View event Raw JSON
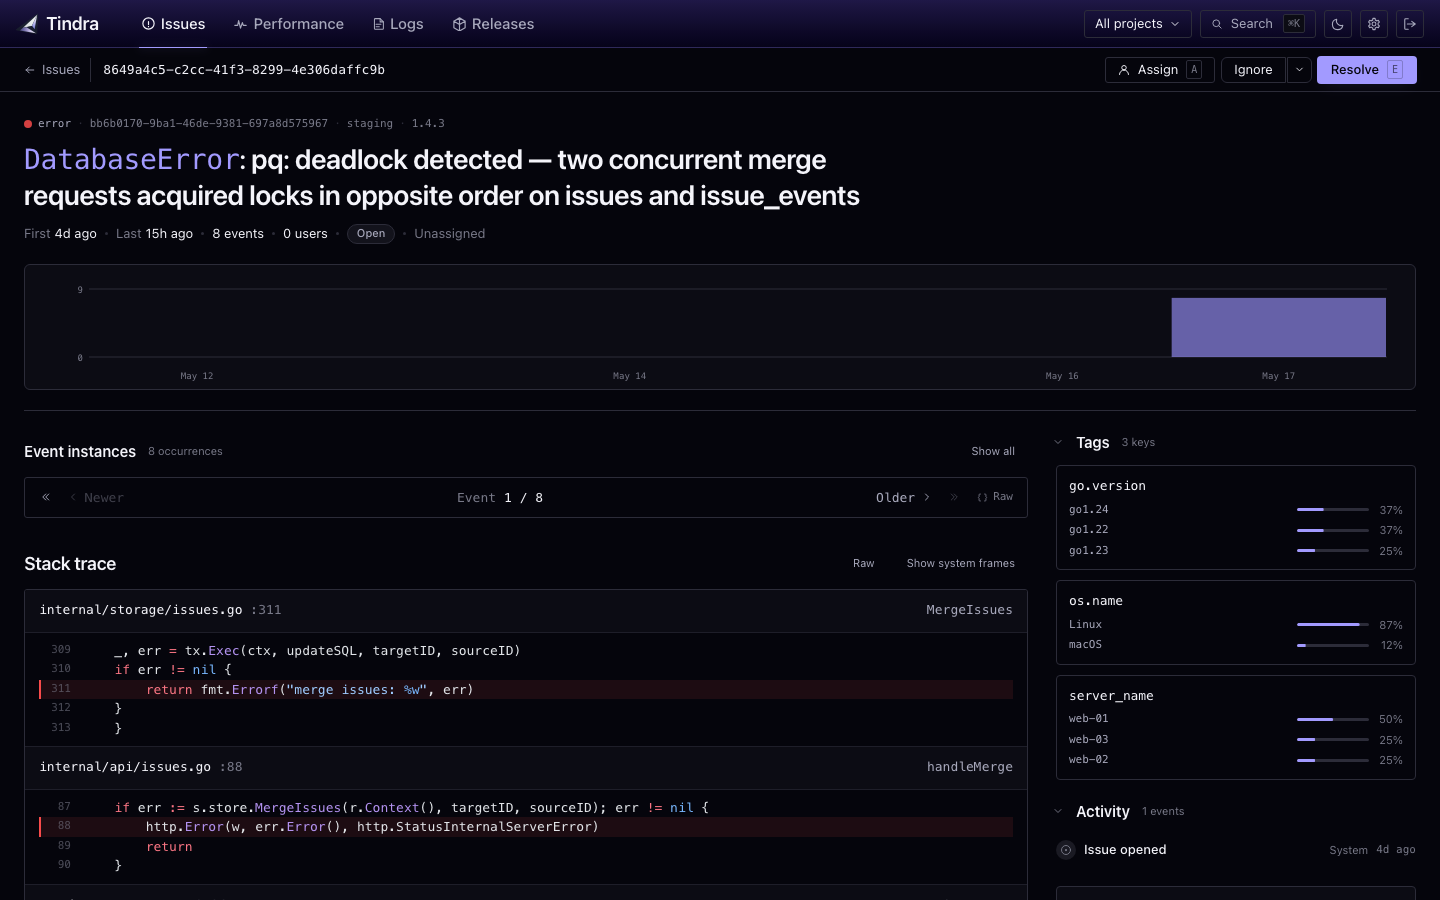Image resolution: width=1440 pixels, height=900 pixels. 995,497
